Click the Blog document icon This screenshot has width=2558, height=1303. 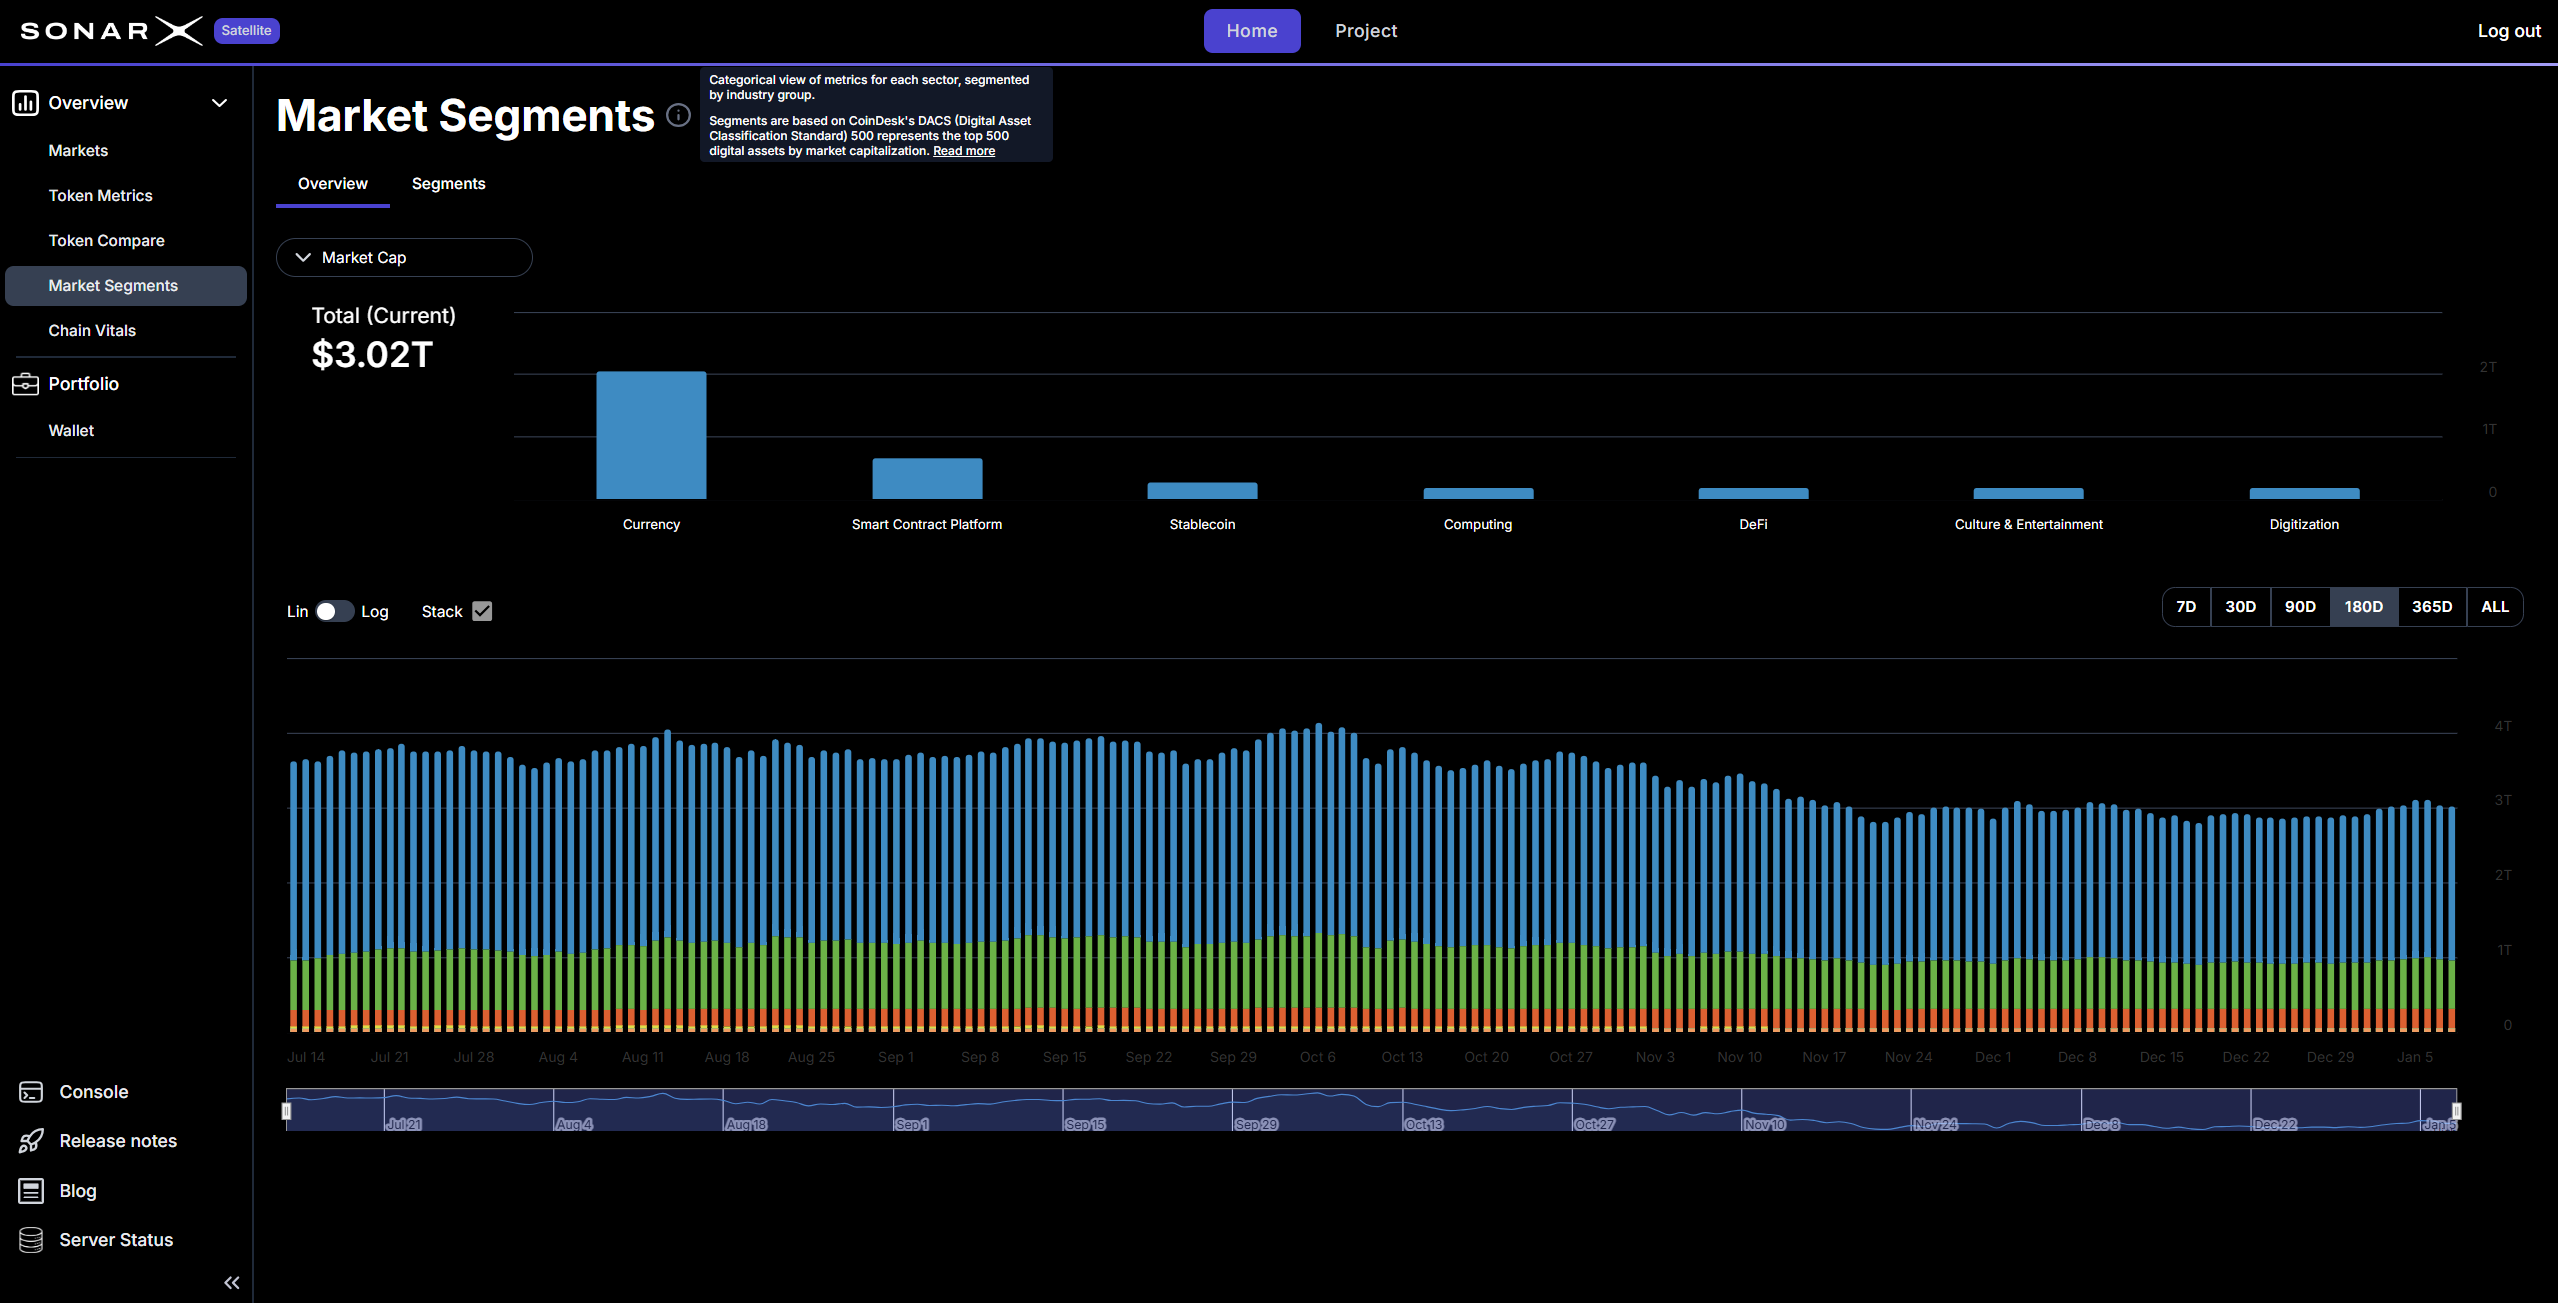(x=31, y=1190)
